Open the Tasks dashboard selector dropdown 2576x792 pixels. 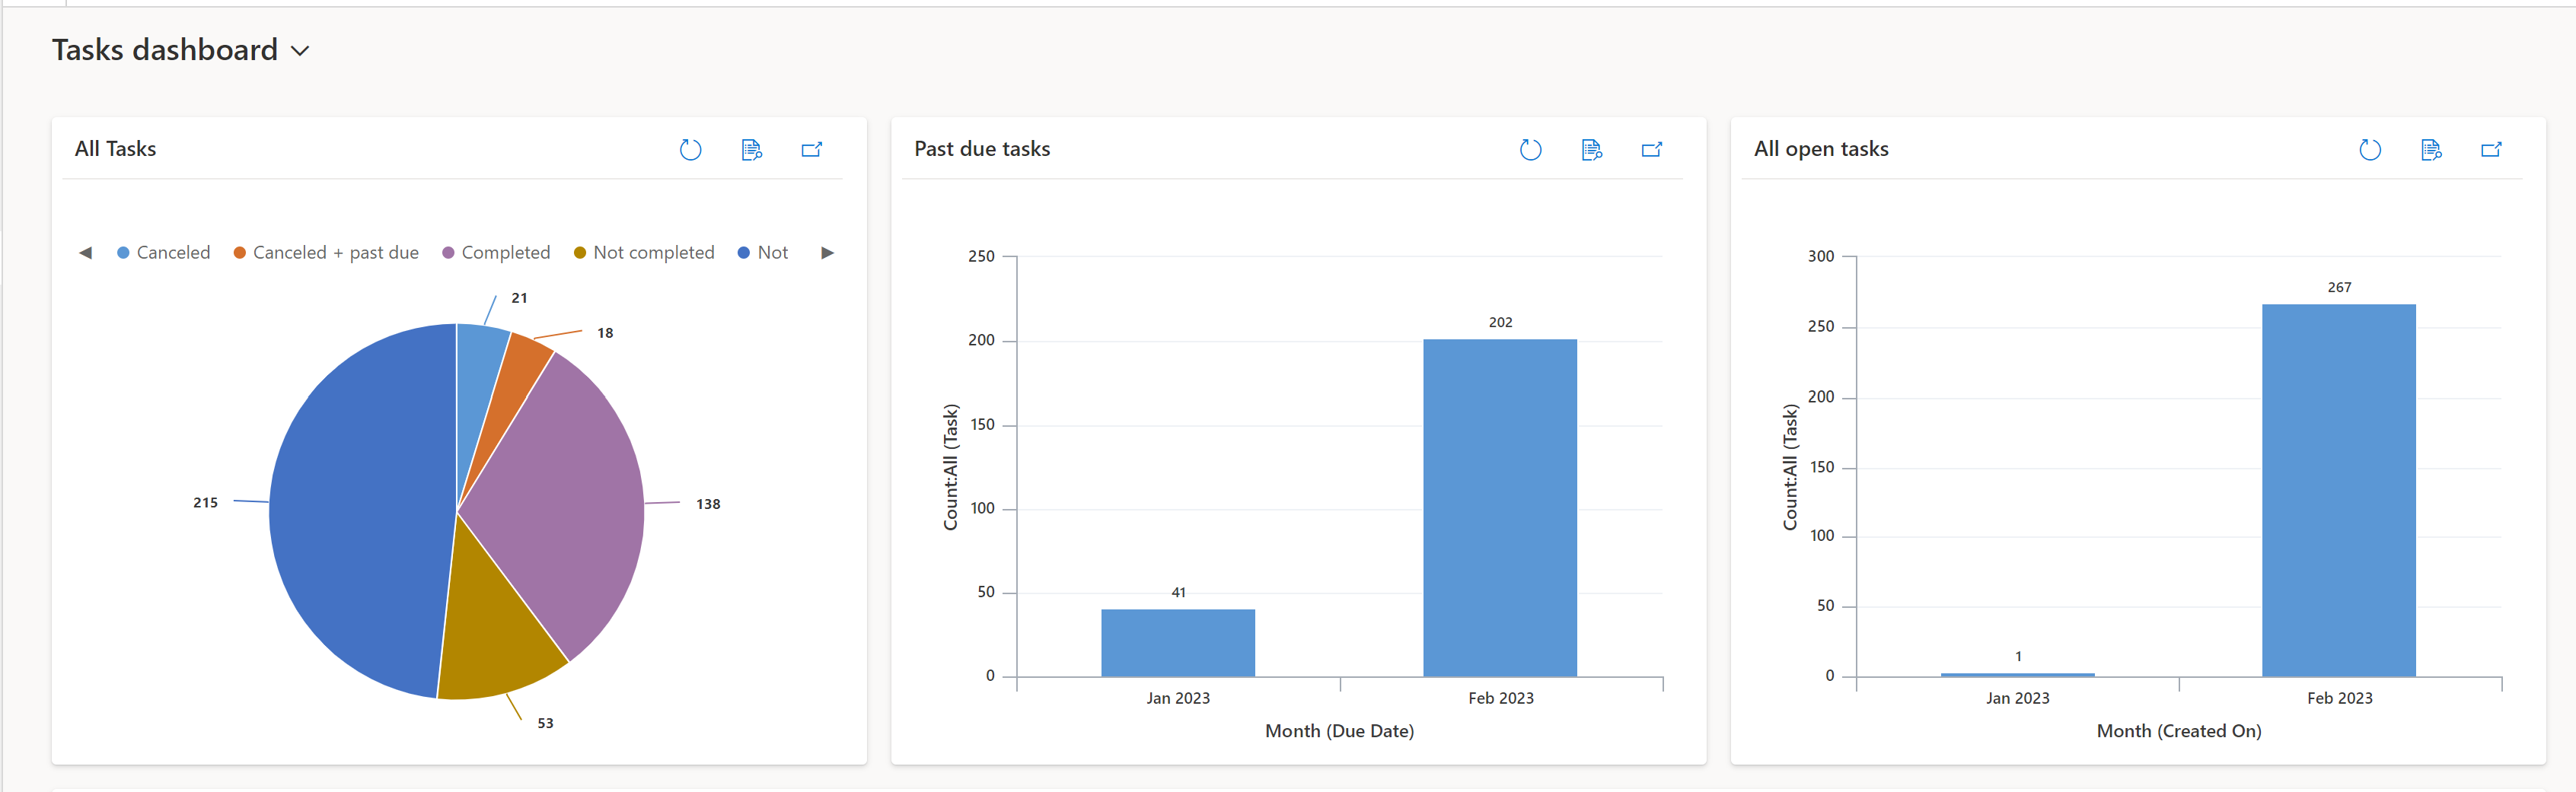coord(300,51)
